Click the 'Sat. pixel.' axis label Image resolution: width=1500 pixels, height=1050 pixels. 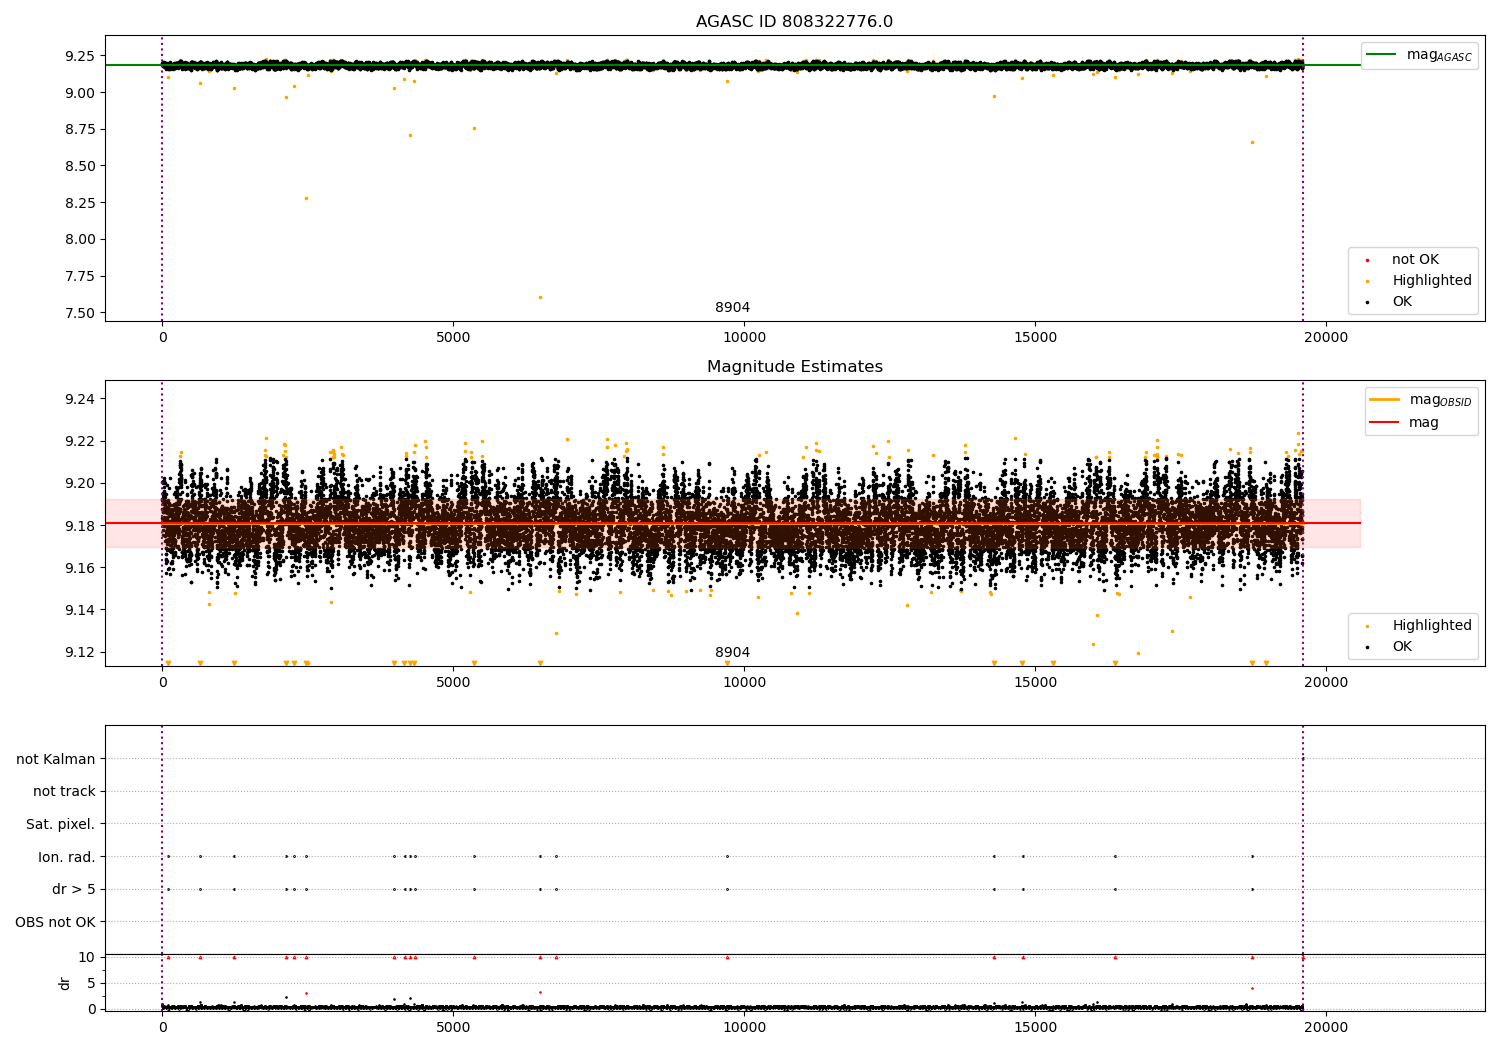(61, 824)
